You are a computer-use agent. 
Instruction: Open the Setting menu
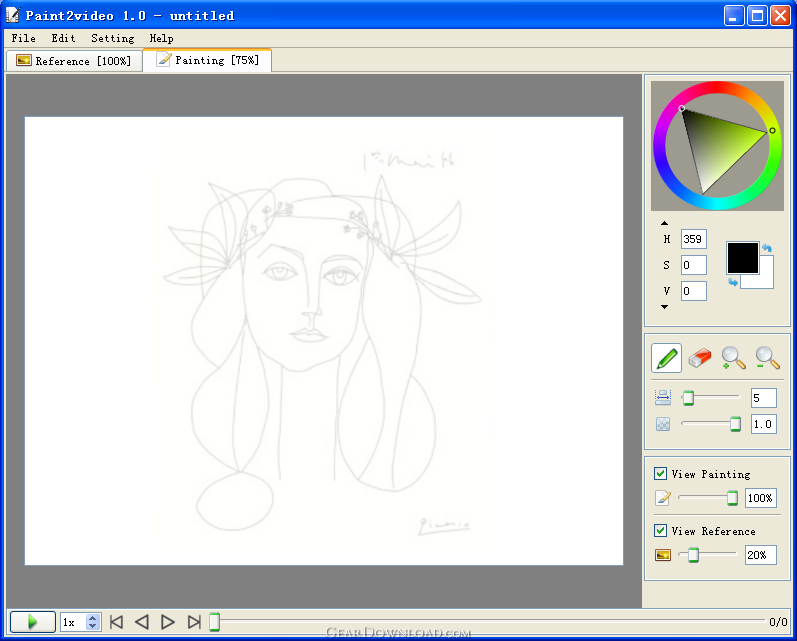point(112,38)
